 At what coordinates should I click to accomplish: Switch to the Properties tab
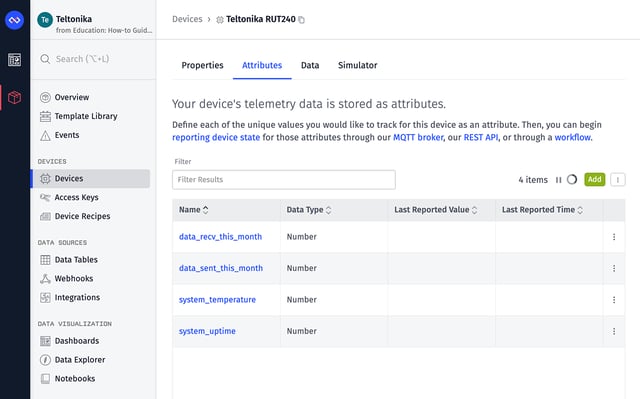202,65
